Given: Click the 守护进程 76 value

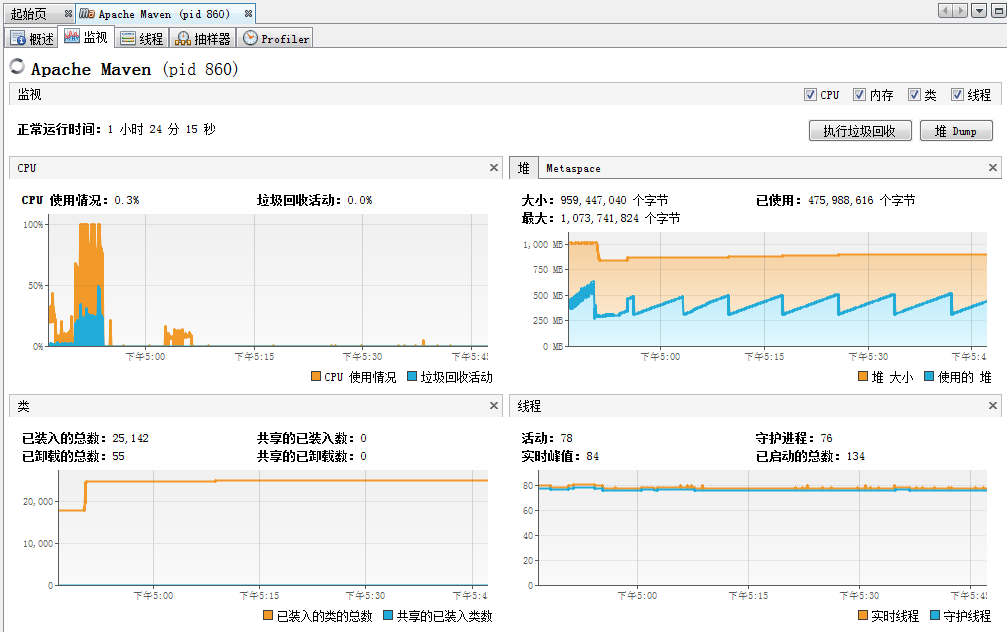Looking at the screenshot, I should (827, 438).
